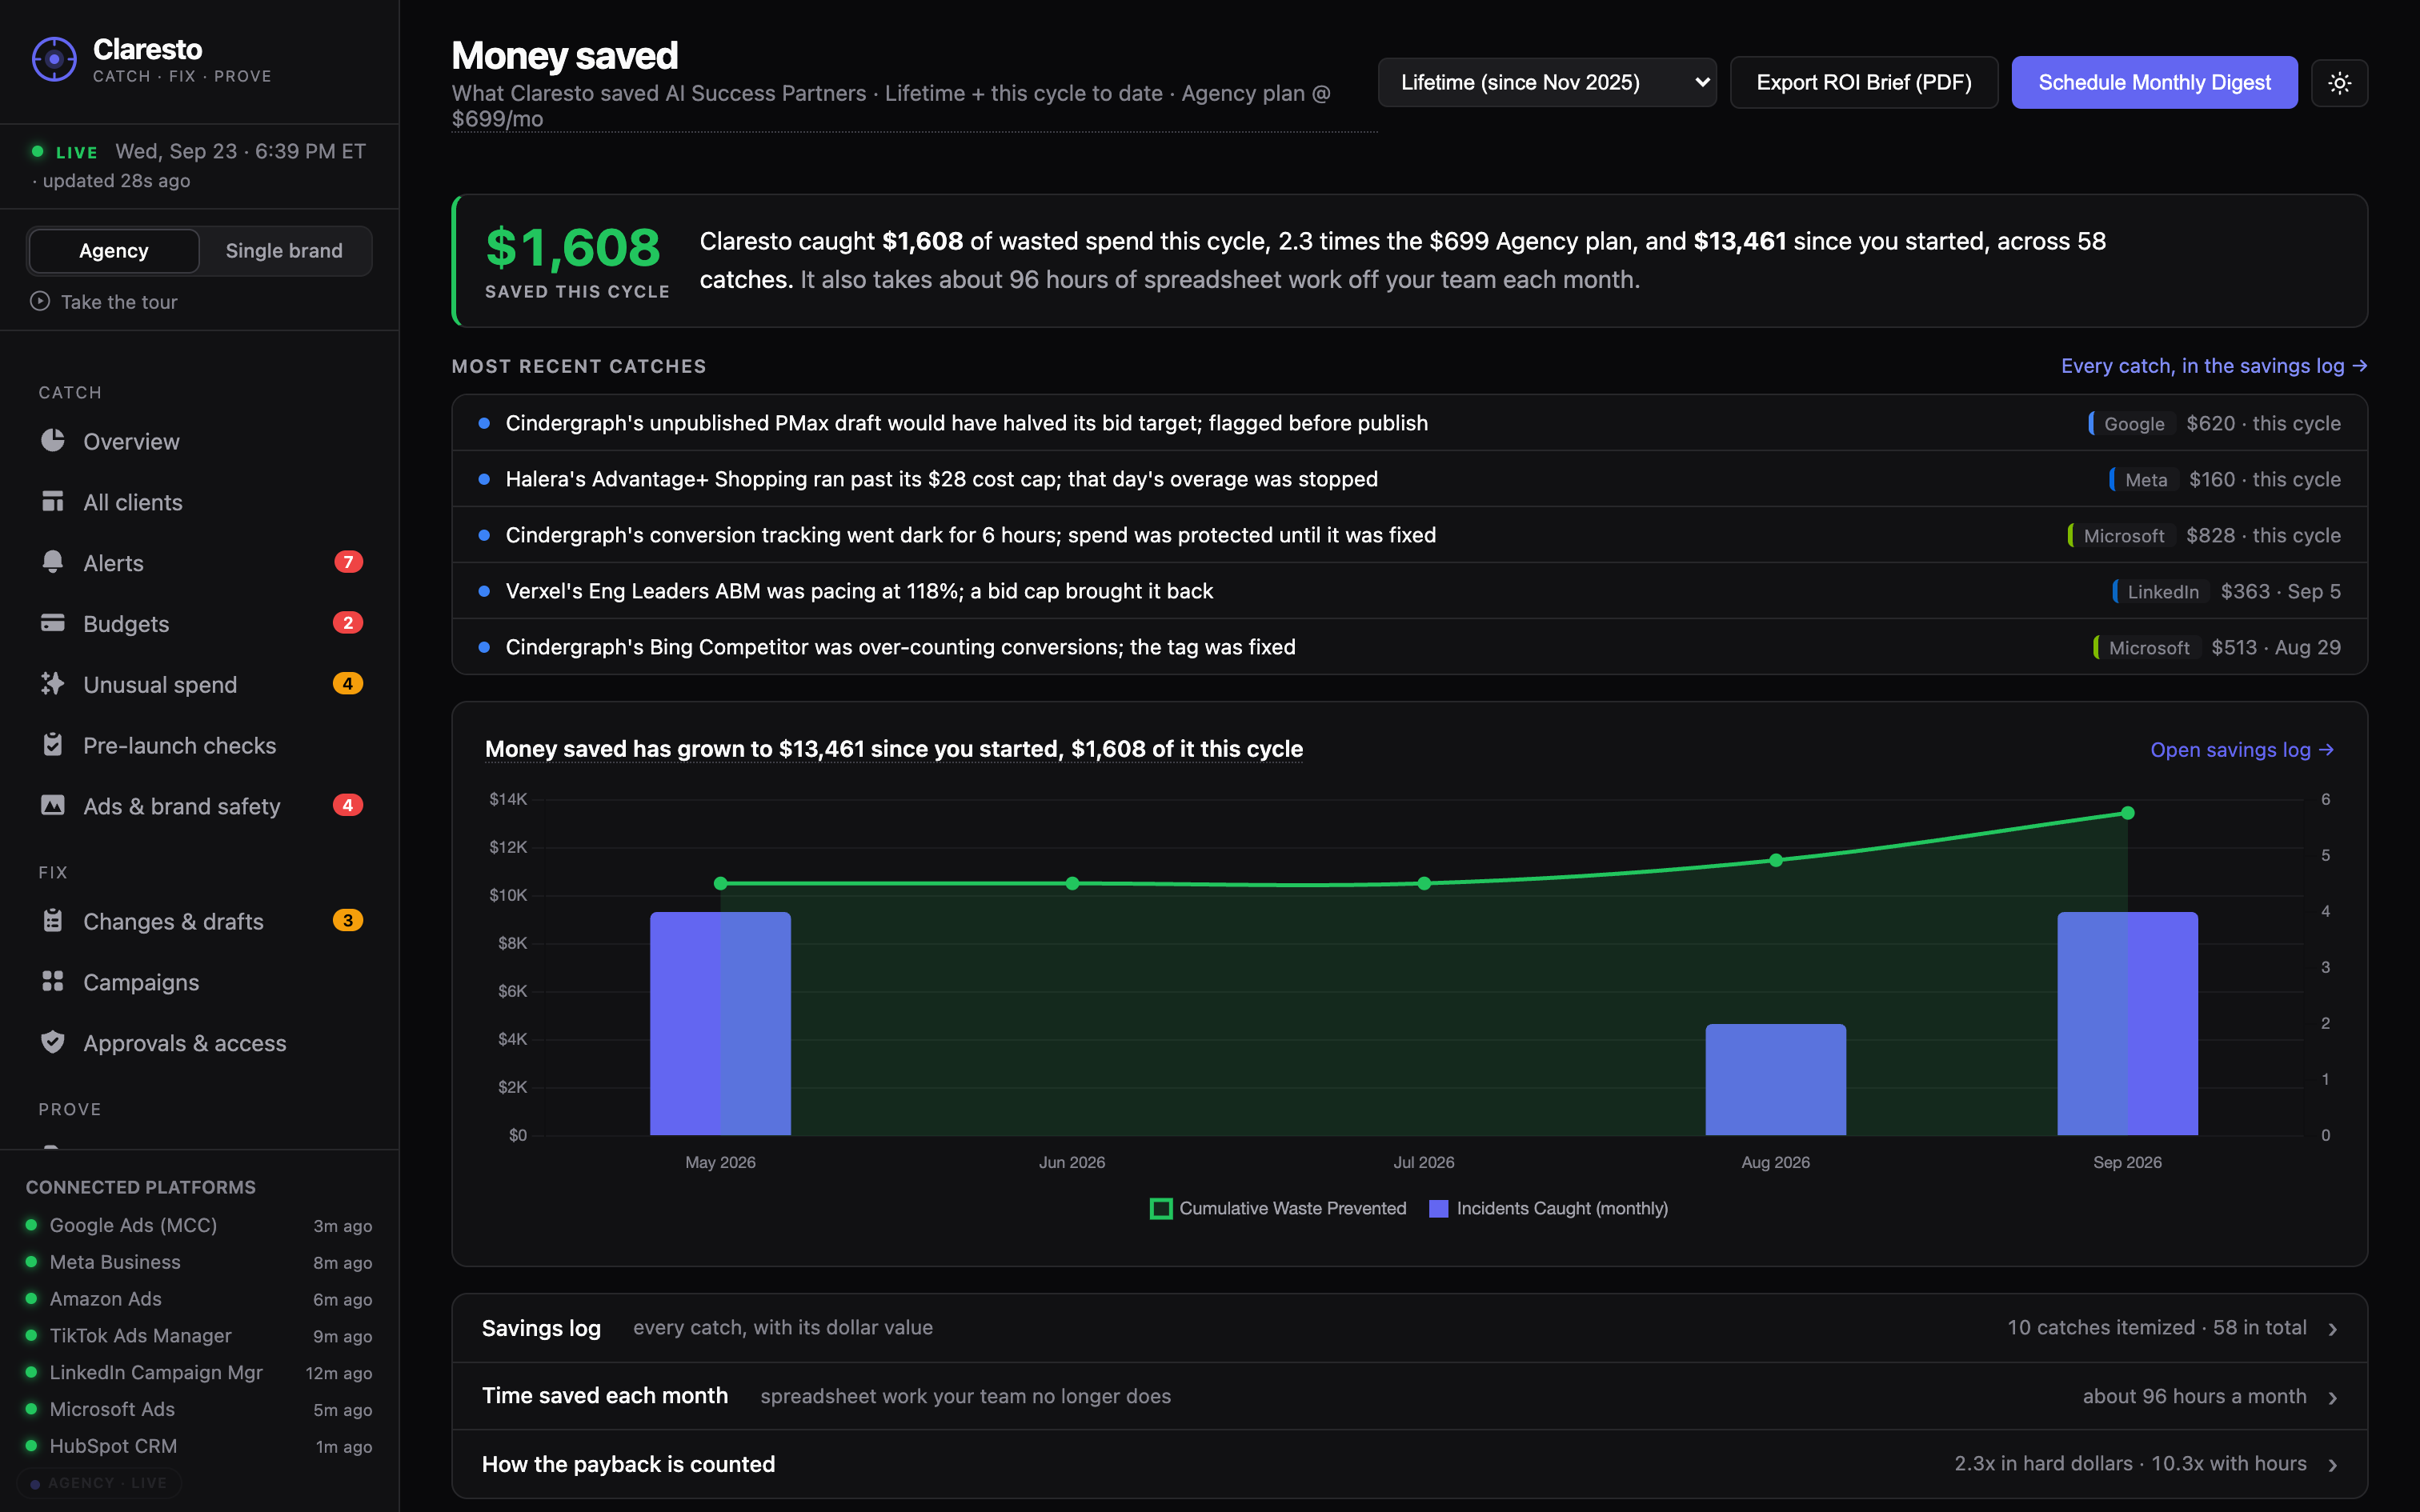Switch to Agency view

click(x=114, y=251)
